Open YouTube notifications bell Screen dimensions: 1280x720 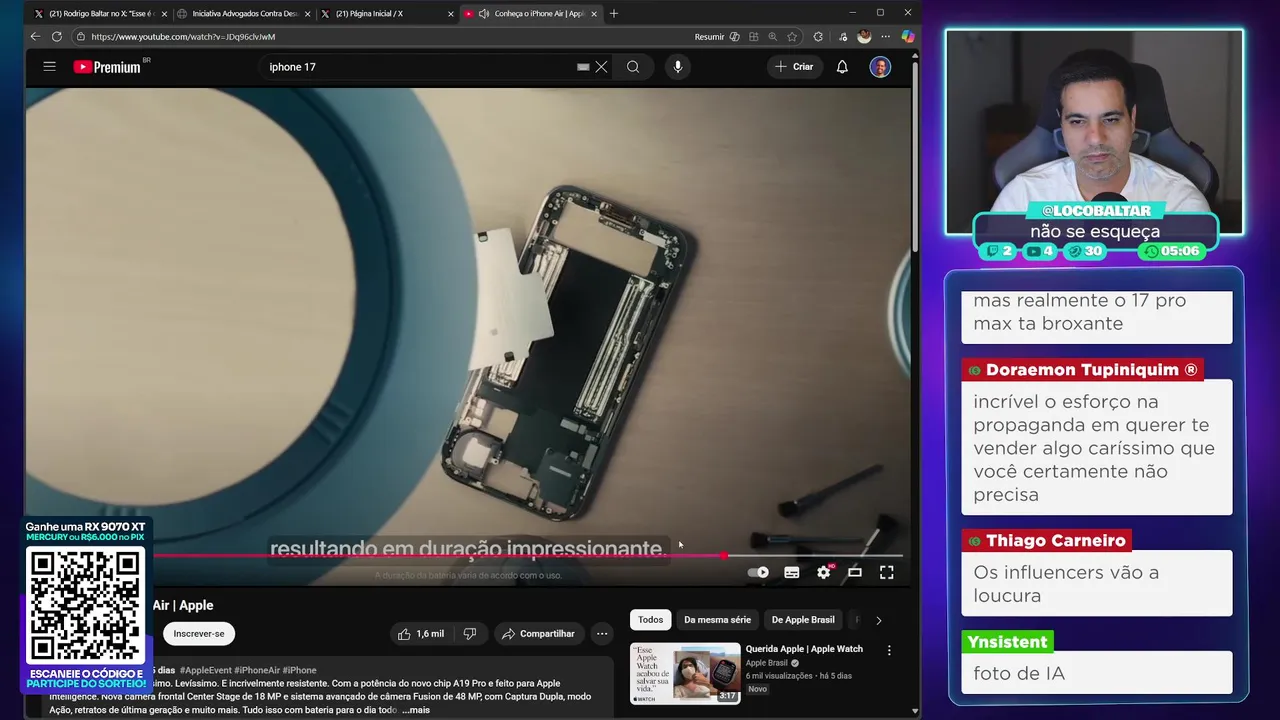(x=842, y=67)
